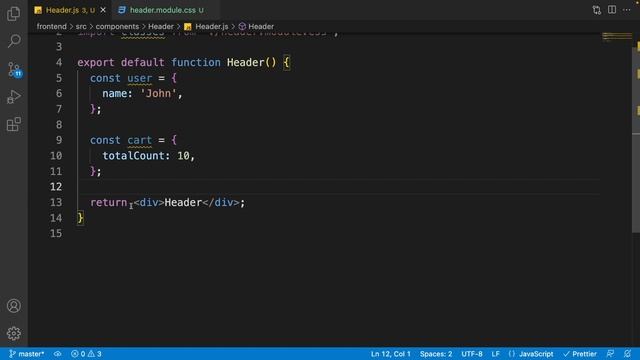This screenshot has width=640, height=360.
Task: Click the editor minimap
Action: pos(617,38)
